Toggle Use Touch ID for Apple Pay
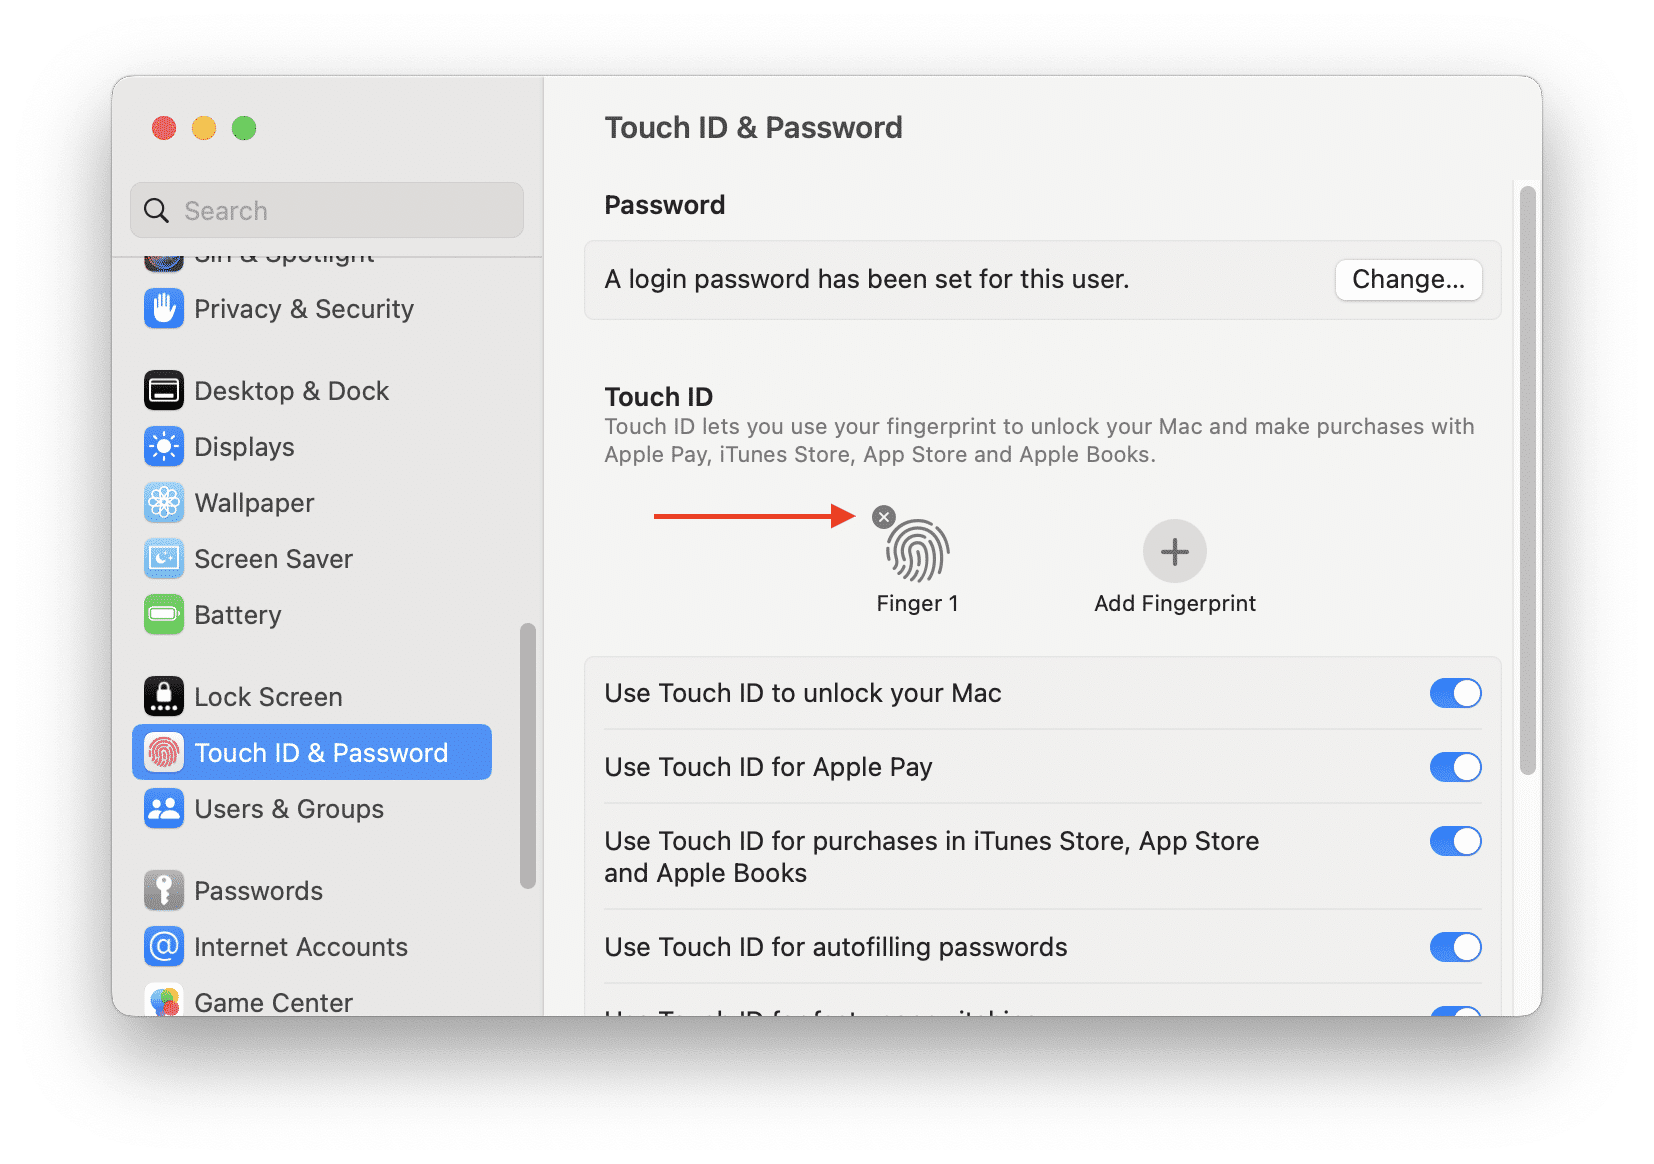This screenshot has height=1164, width=1654. [x=1456, y=767]
